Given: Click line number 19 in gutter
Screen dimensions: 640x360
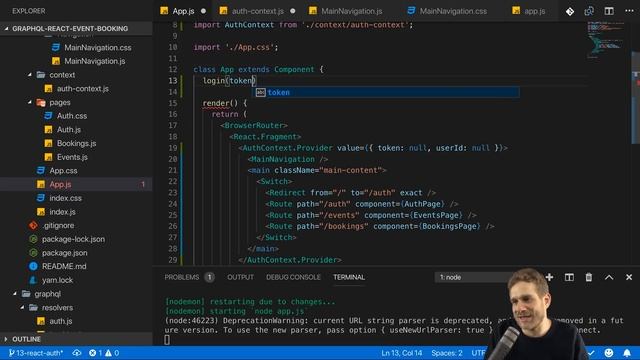Looking at the screenshot, I should pos(173,148).
